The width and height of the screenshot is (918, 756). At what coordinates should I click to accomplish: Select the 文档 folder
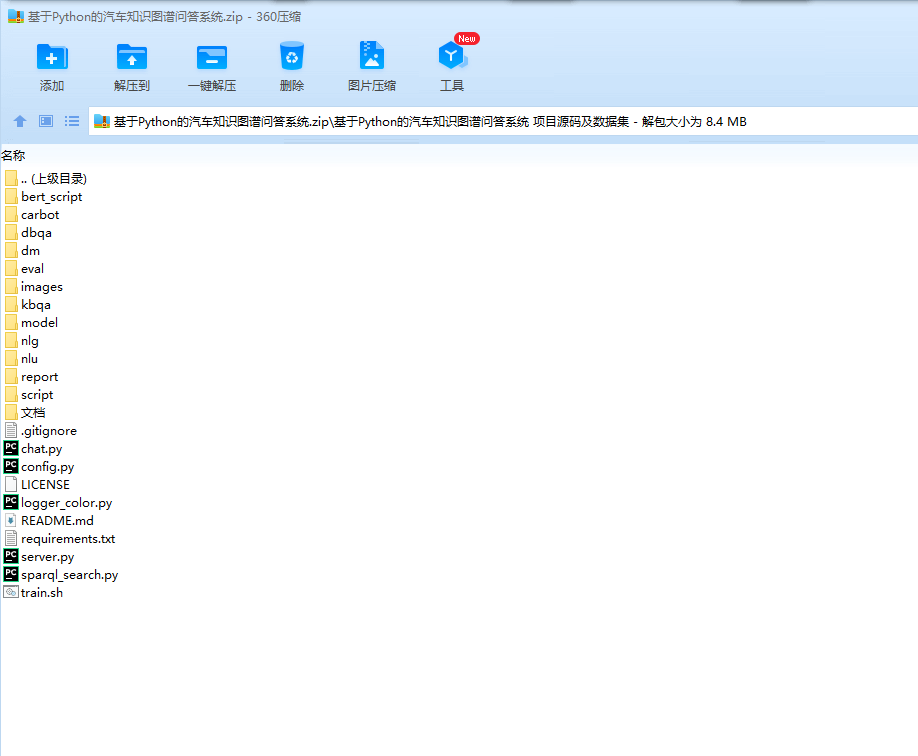pos(25,413)
